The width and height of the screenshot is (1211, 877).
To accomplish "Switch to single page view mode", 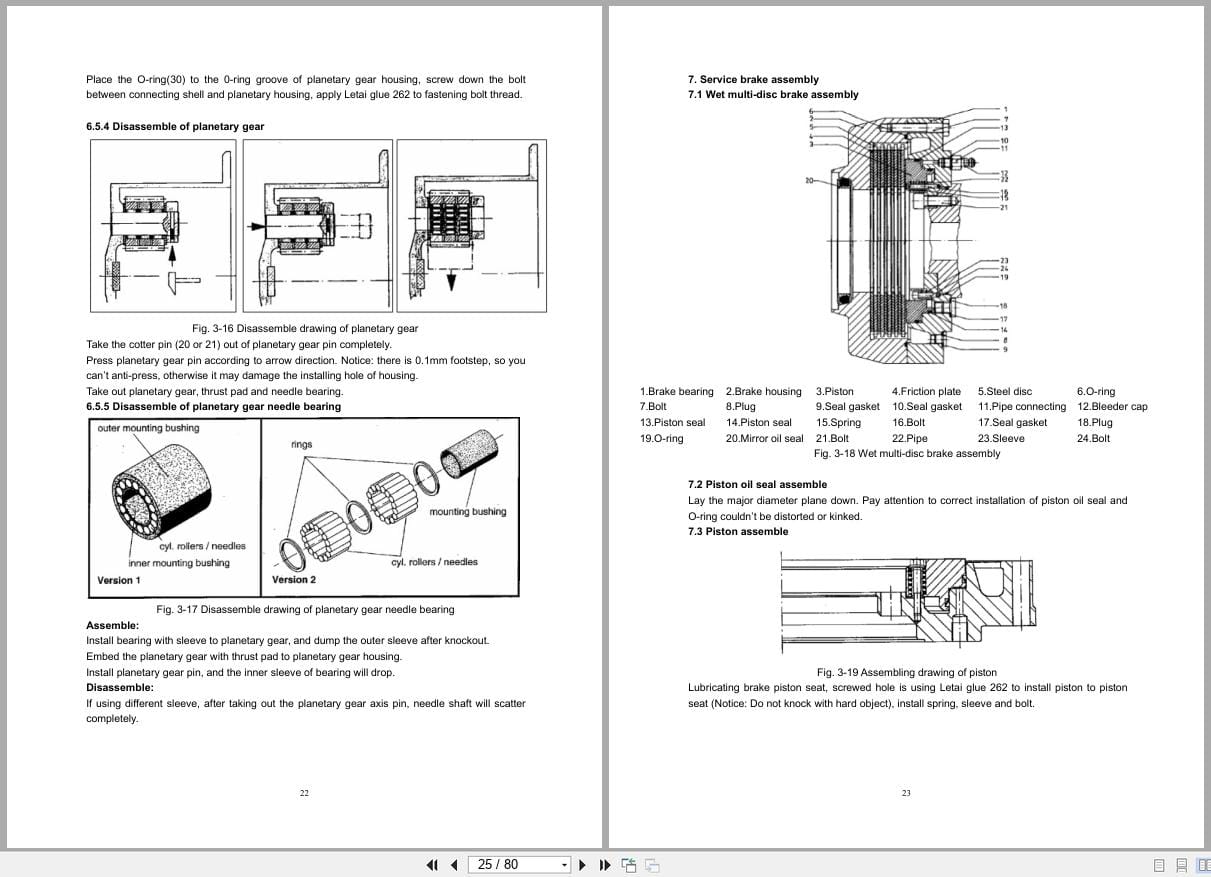I will click(x=1159, y=864).
